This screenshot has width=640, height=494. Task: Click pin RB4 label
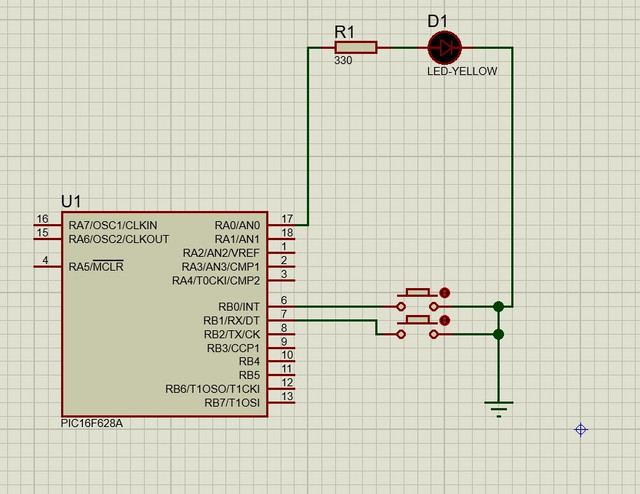[249, 362]
